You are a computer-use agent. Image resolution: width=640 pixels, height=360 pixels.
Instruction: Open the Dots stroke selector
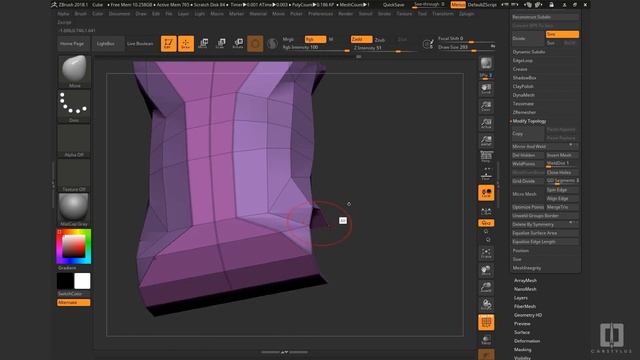tap(74, 106)
